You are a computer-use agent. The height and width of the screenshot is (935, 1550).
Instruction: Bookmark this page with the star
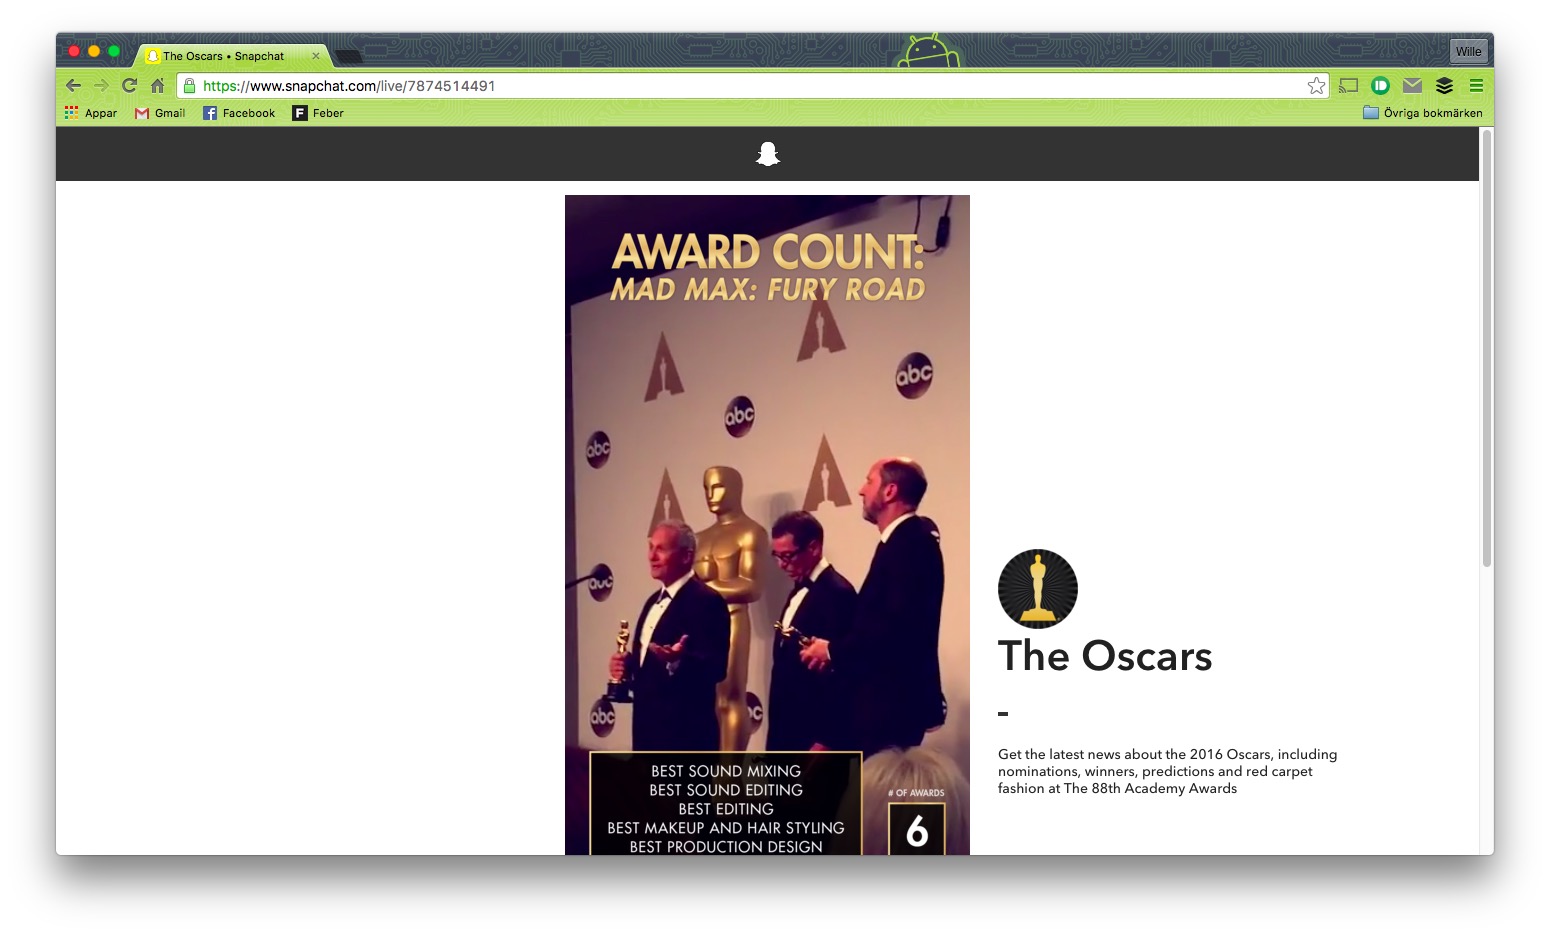1316,86
